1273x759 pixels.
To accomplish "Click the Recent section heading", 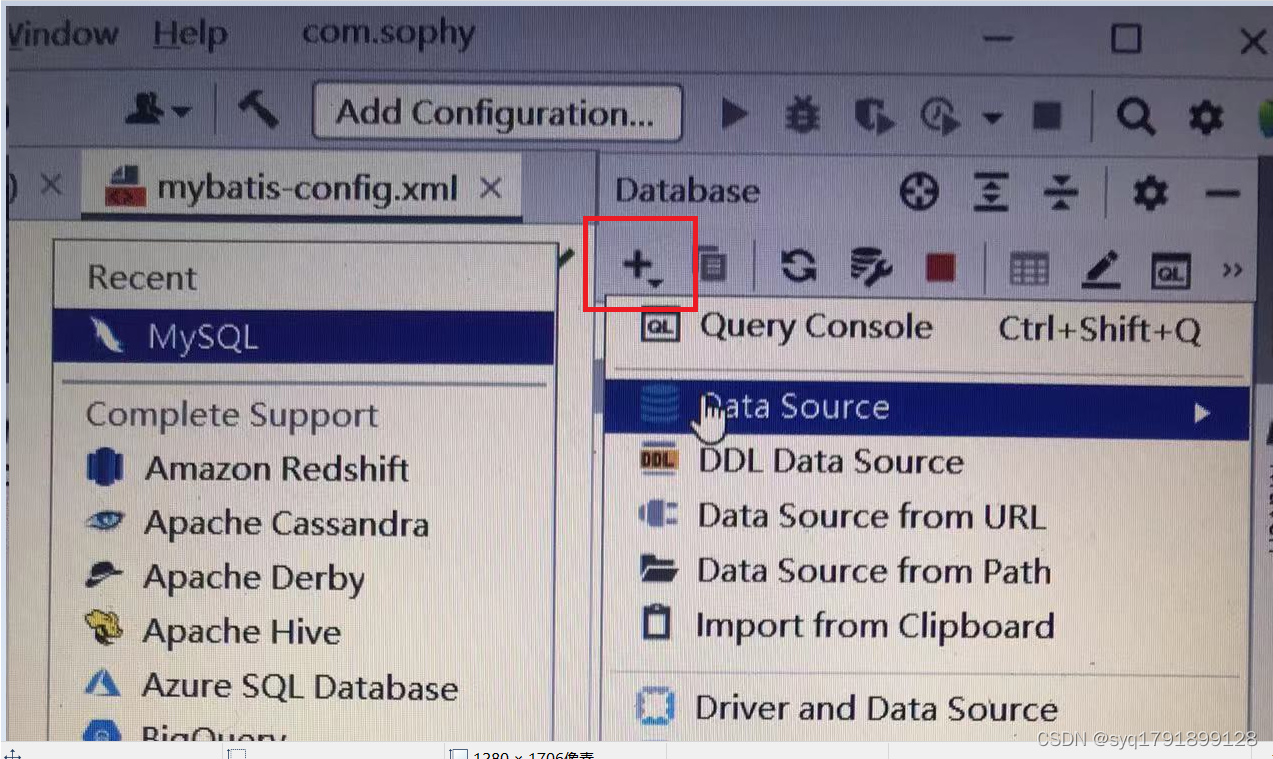I will click(x=142, y=278).
